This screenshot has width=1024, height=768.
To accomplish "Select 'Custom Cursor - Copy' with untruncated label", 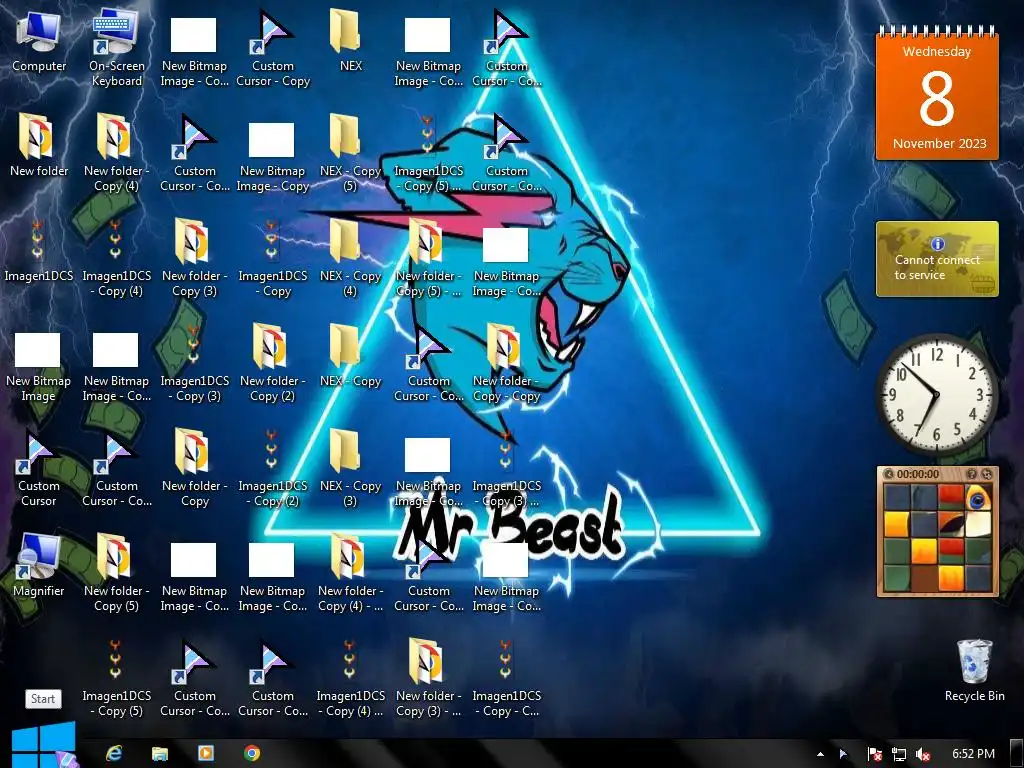I will tap(272, 49).
